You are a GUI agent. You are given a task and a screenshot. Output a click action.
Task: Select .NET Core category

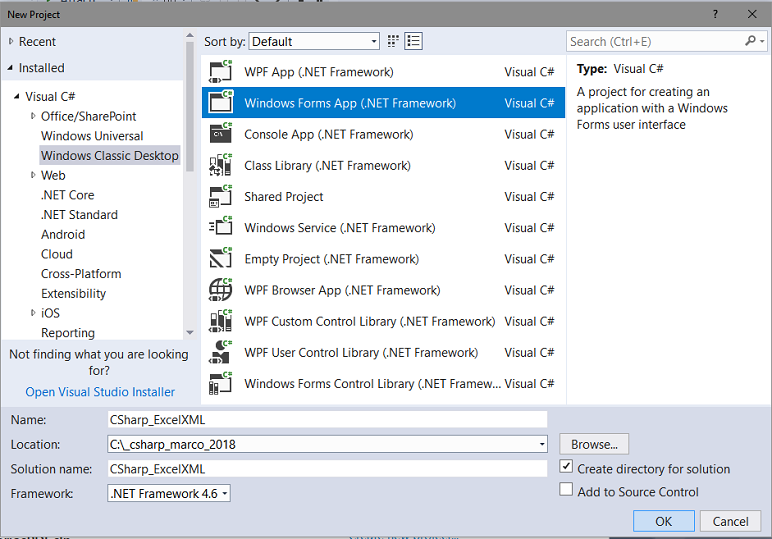click(x=67, y=195)
